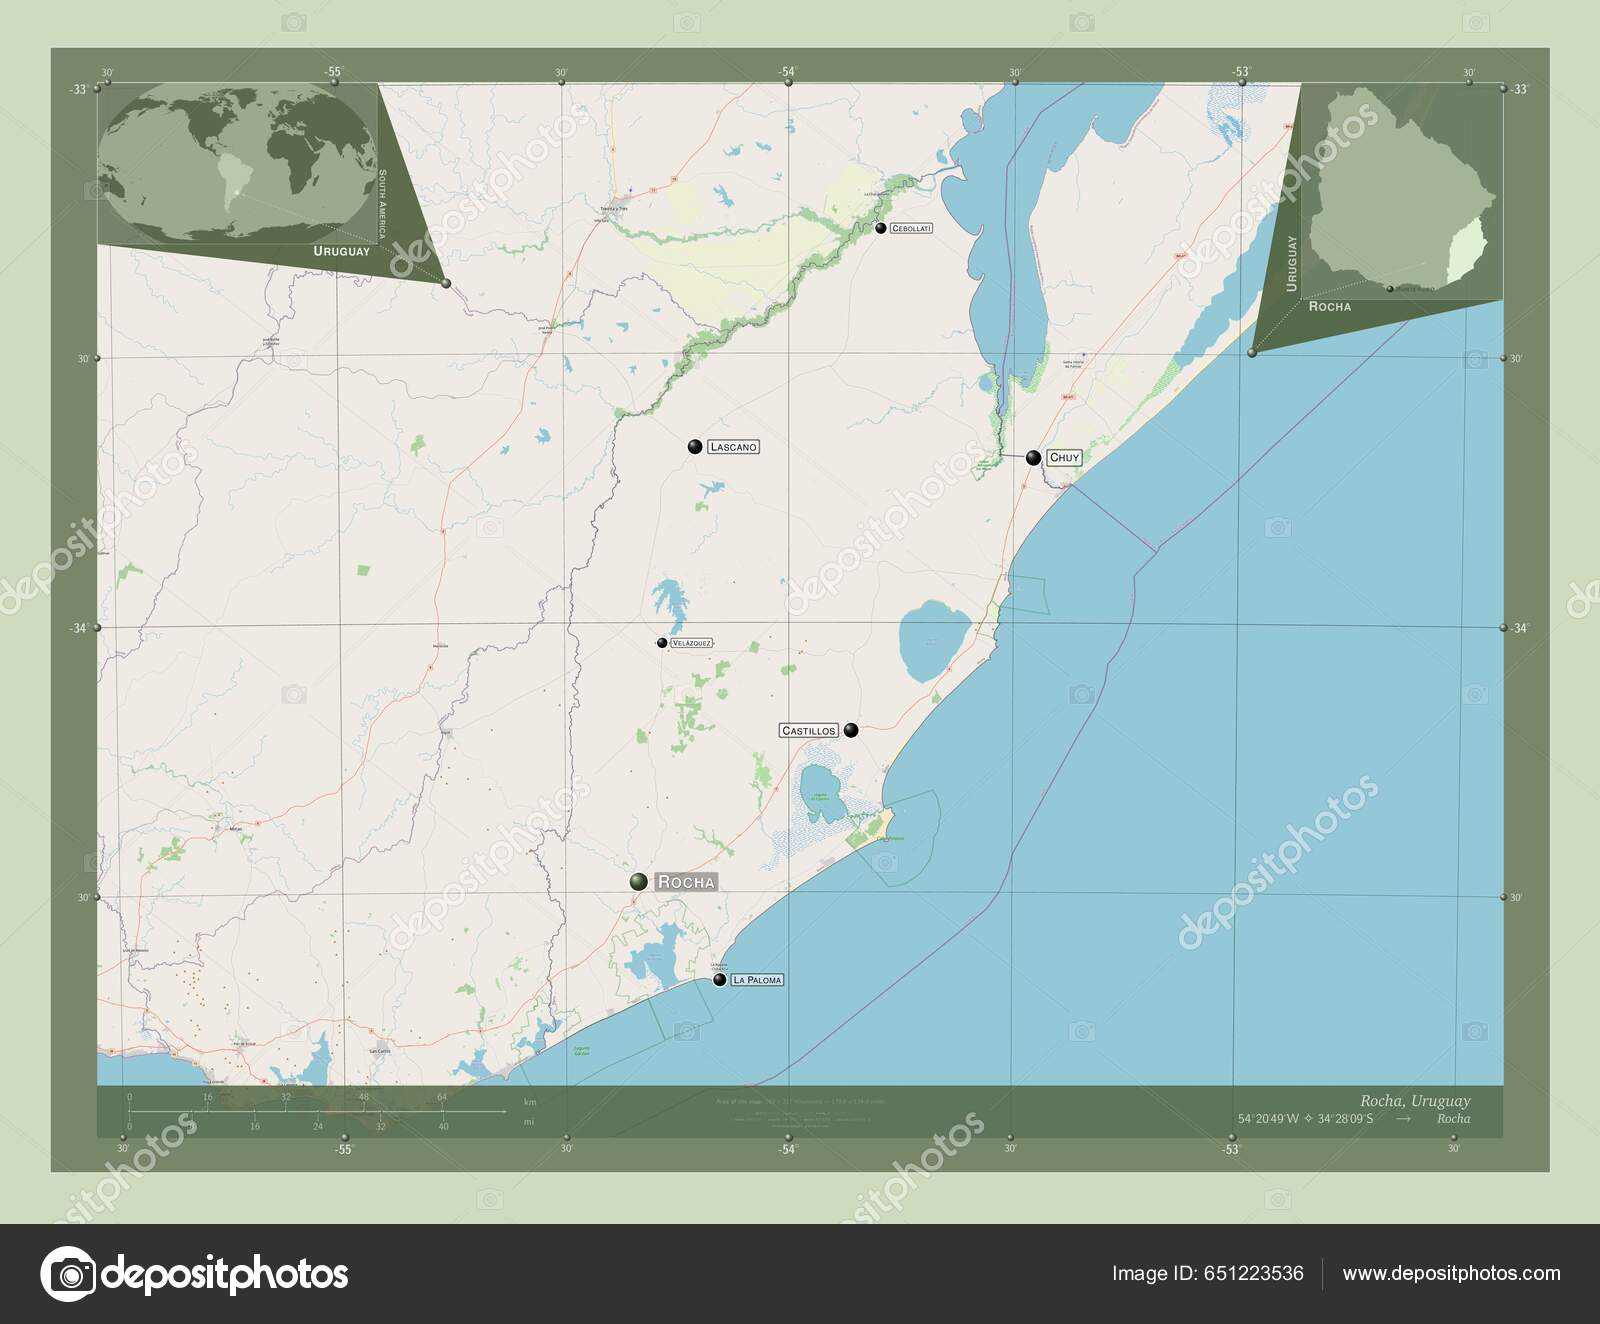The width and height of the screenshot is (1600, 1324).
Task: Select the Rocha city marker
Action: (640, 882)
